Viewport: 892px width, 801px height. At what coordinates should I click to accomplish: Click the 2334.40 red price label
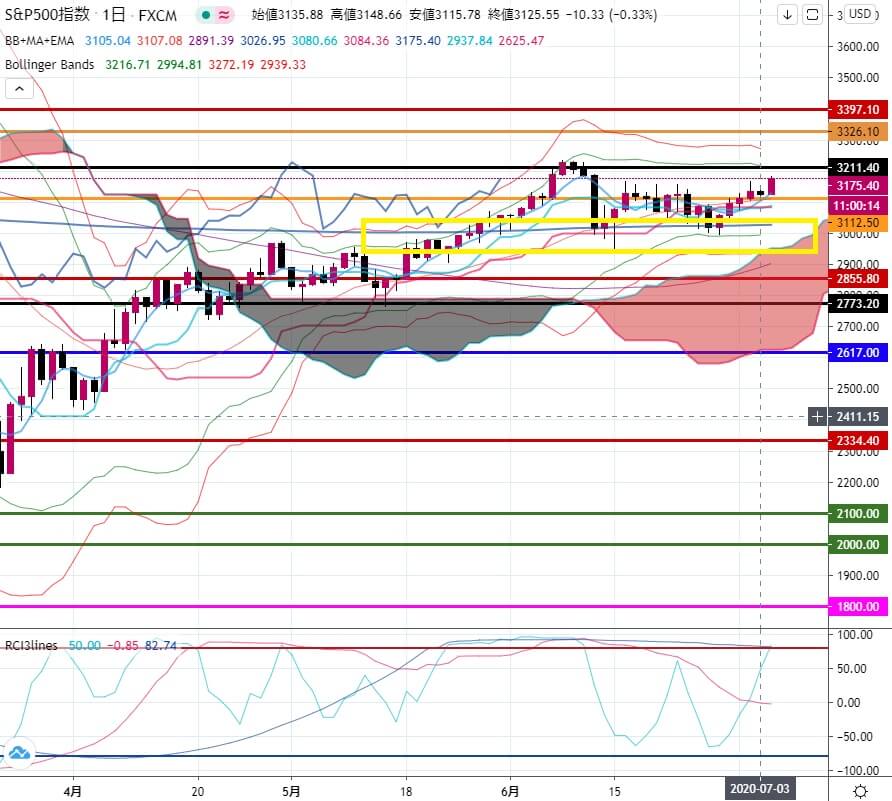click(858, 440)
